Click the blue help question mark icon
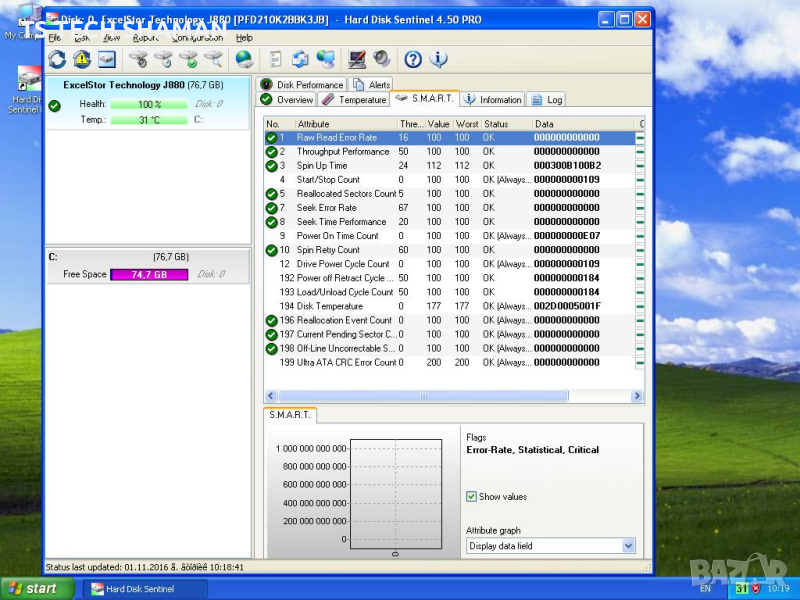Screen dimensions: 800x600 pos(412,60)
